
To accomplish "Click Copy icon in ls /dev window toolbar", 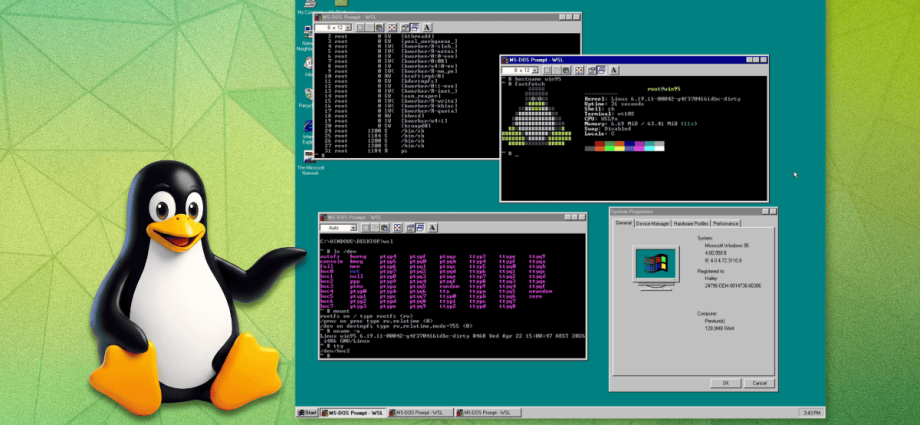I will [x=377, y=228].
